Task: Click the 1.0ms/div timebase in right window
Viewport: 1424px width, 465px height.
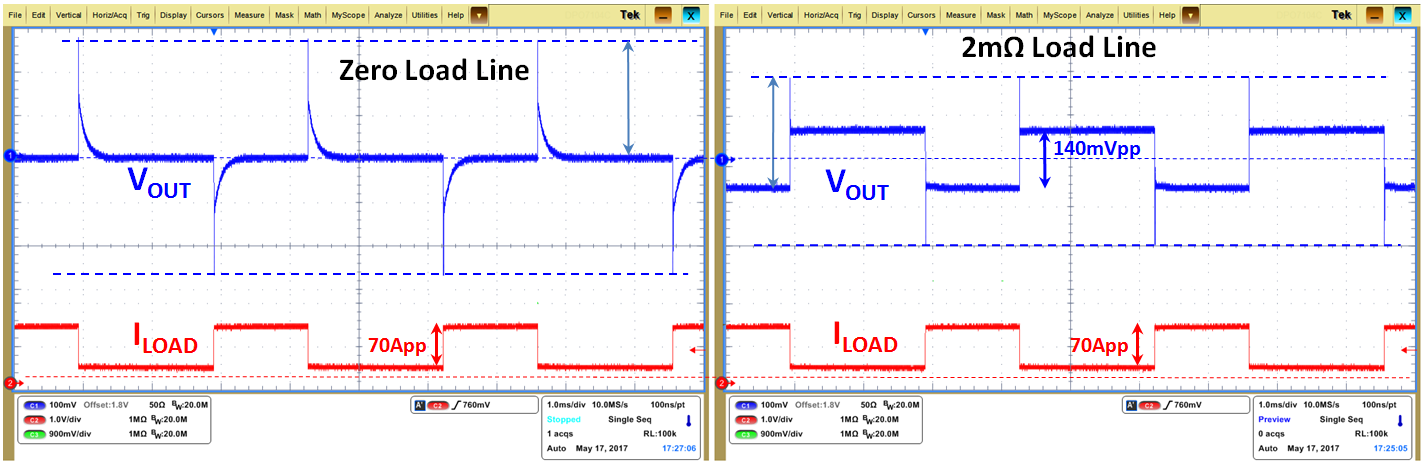Action: tap(1278, 406)
